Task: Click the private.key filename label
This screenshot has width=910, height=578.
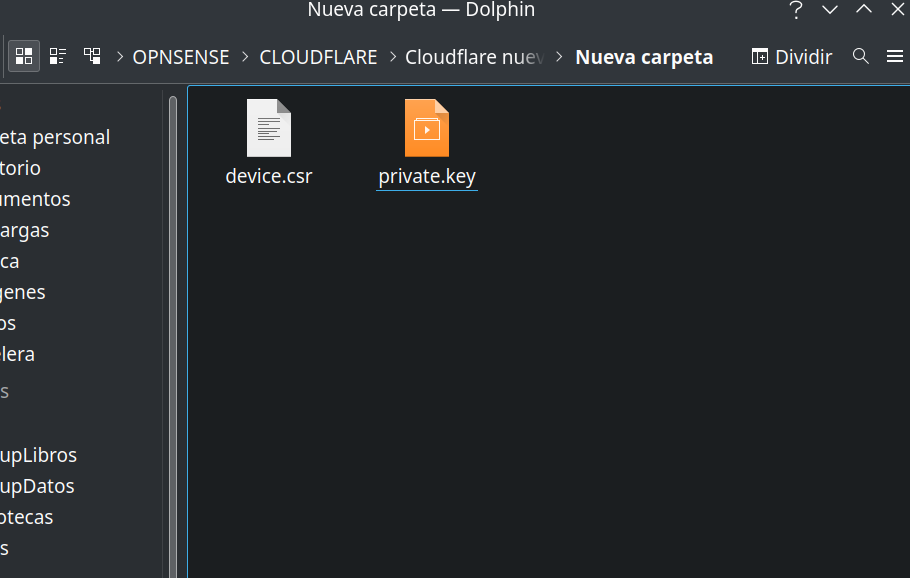Action: coord(427,177)
